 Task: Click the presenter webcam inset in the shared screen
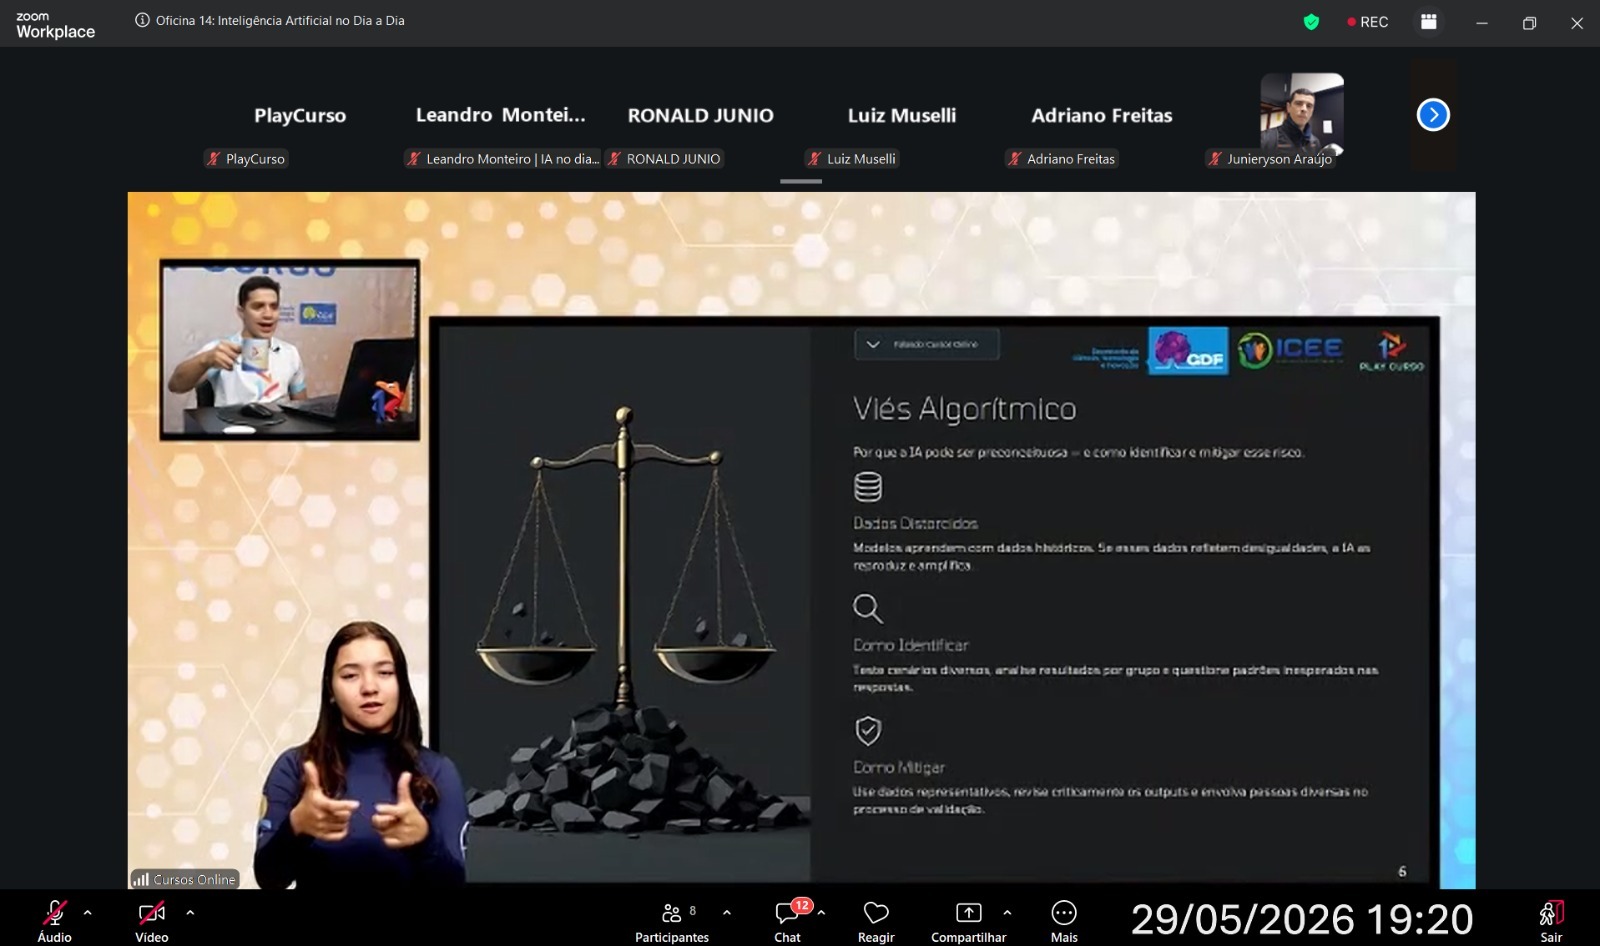click(290, 350)
